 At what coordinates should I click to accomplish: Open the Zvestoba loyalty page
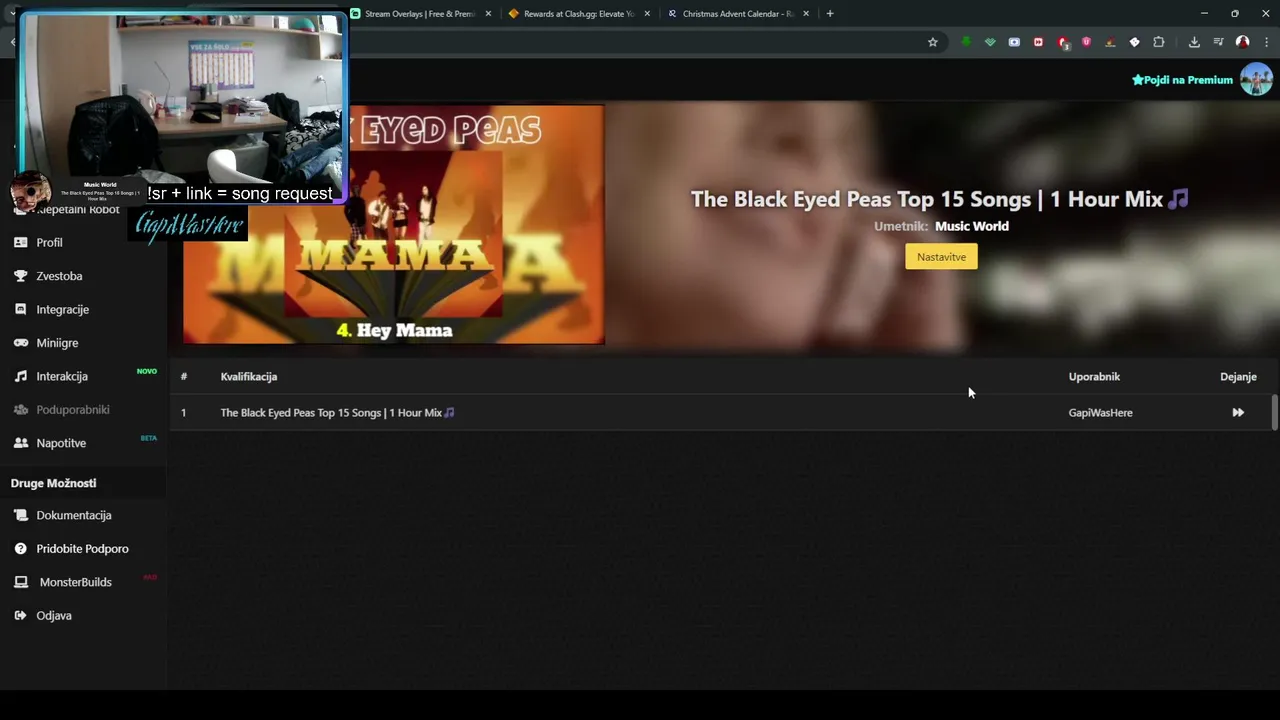[x=59, y=276]
